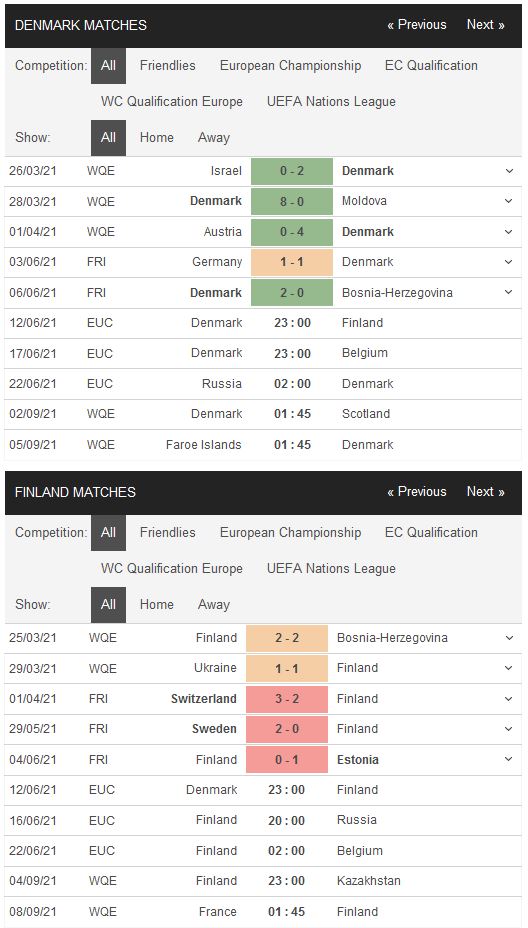This screenshot has height=928, width=528.
Task: Expand the Israel vs Denmark match row
Action: 509,171
